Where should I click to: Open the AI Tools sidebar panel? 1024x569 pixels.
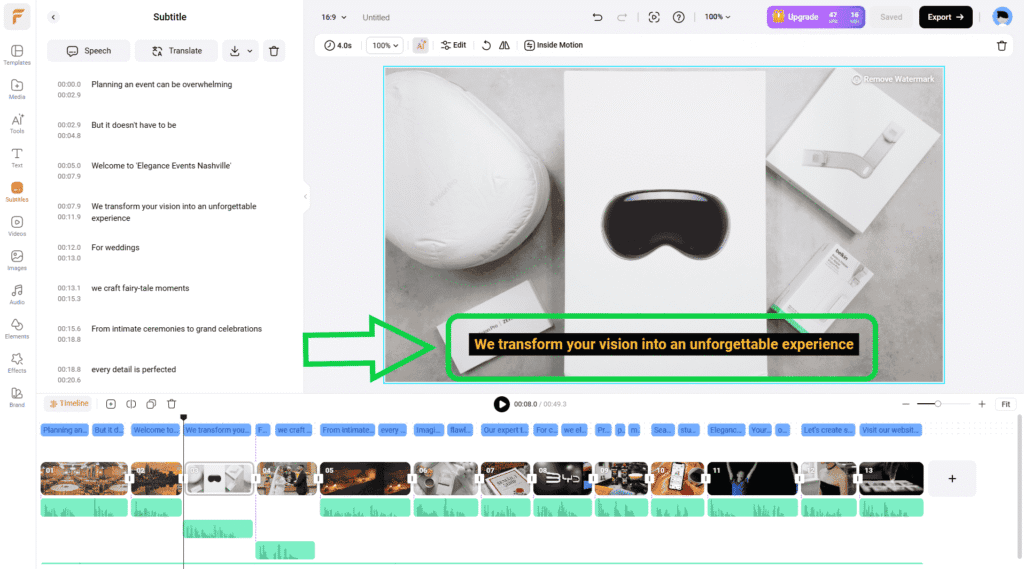(17, 123)
